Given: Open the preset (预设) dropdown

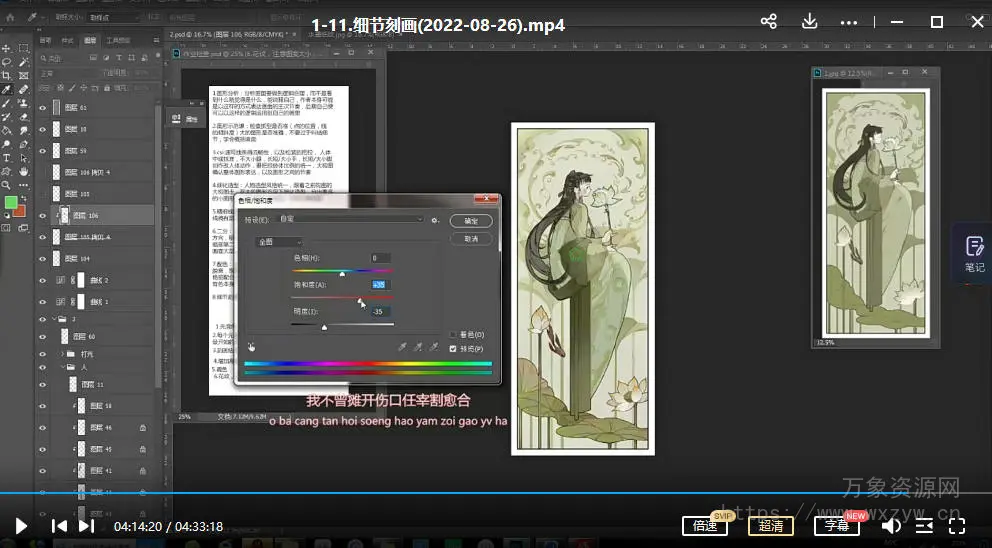Looking at the screenshot, I should click(350, 219).
